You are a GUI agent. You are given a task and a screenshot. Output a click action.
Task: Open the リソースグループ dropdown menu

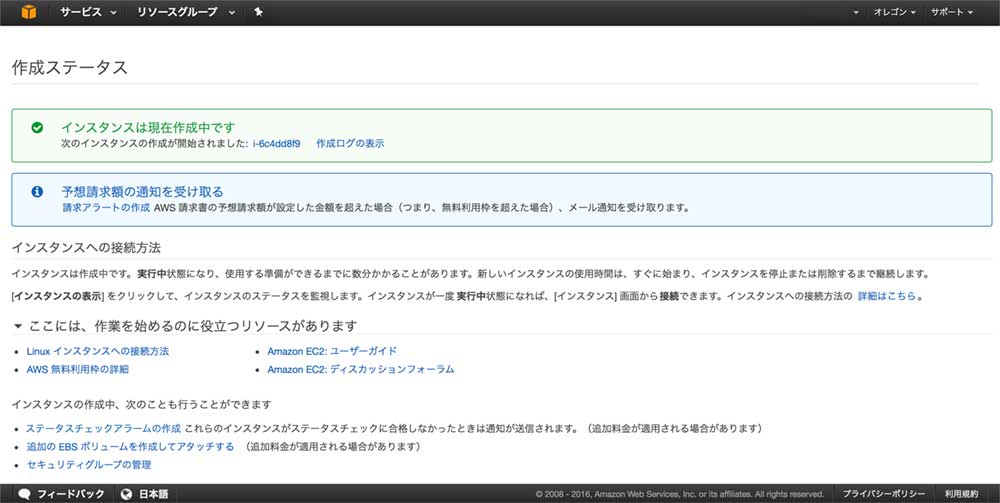(185, 12)
